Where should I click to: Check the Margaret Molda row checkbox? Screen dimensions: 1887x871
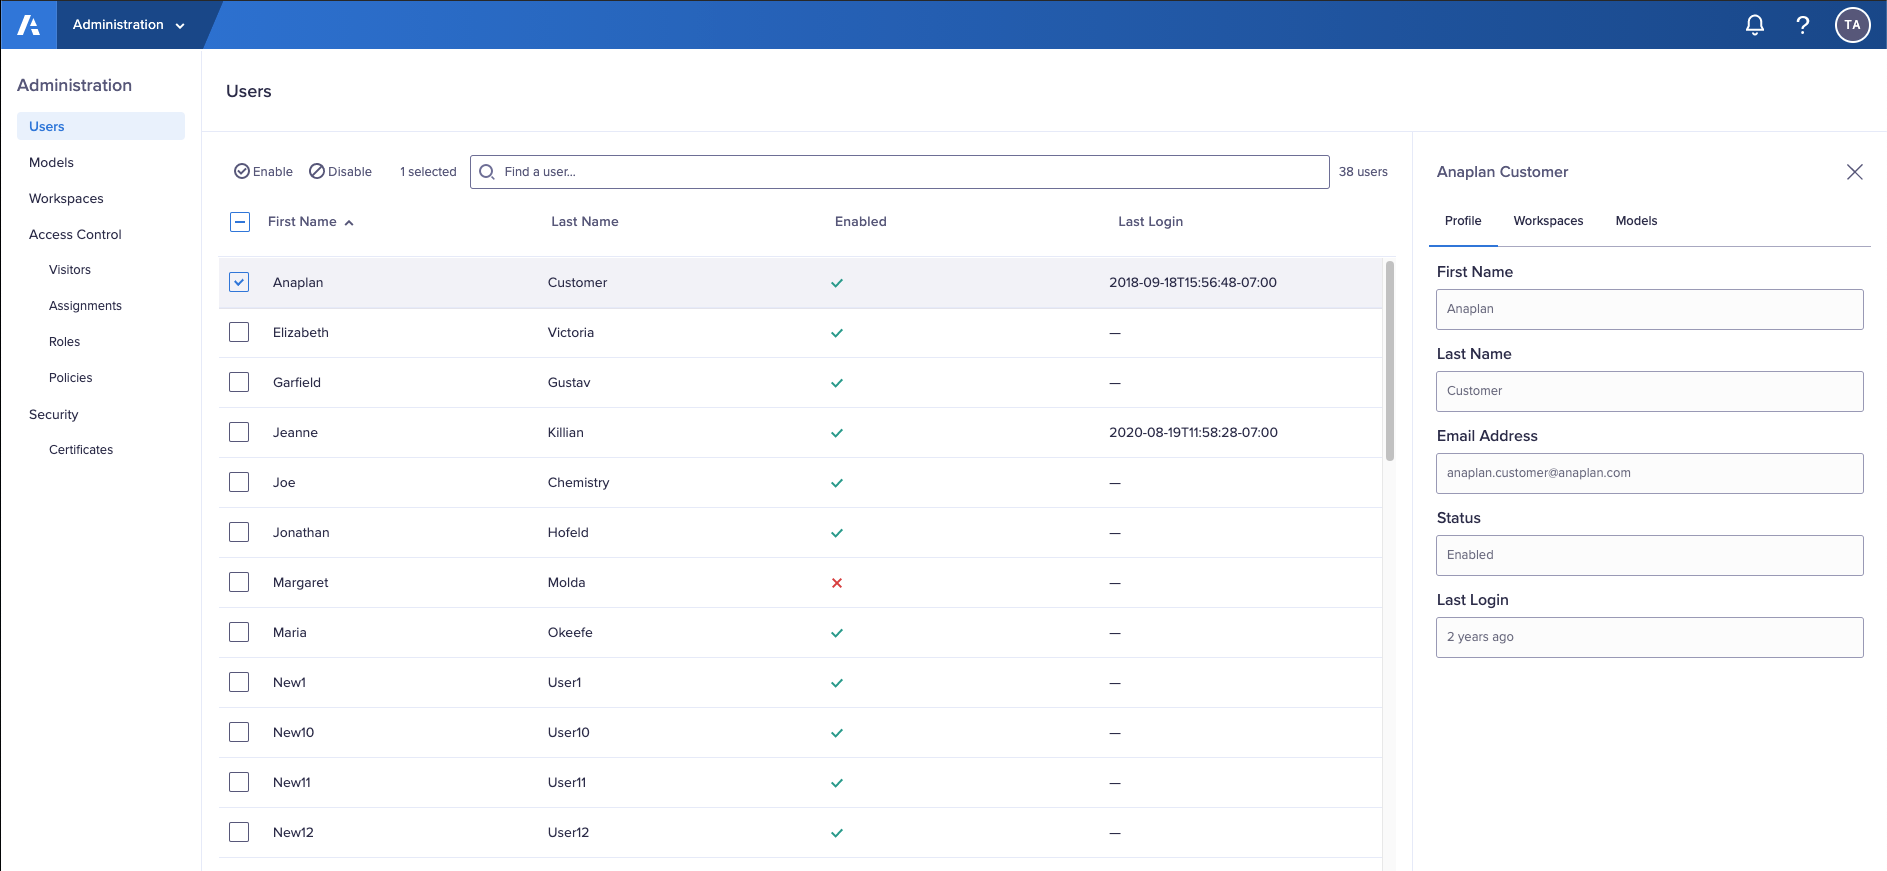239,582
